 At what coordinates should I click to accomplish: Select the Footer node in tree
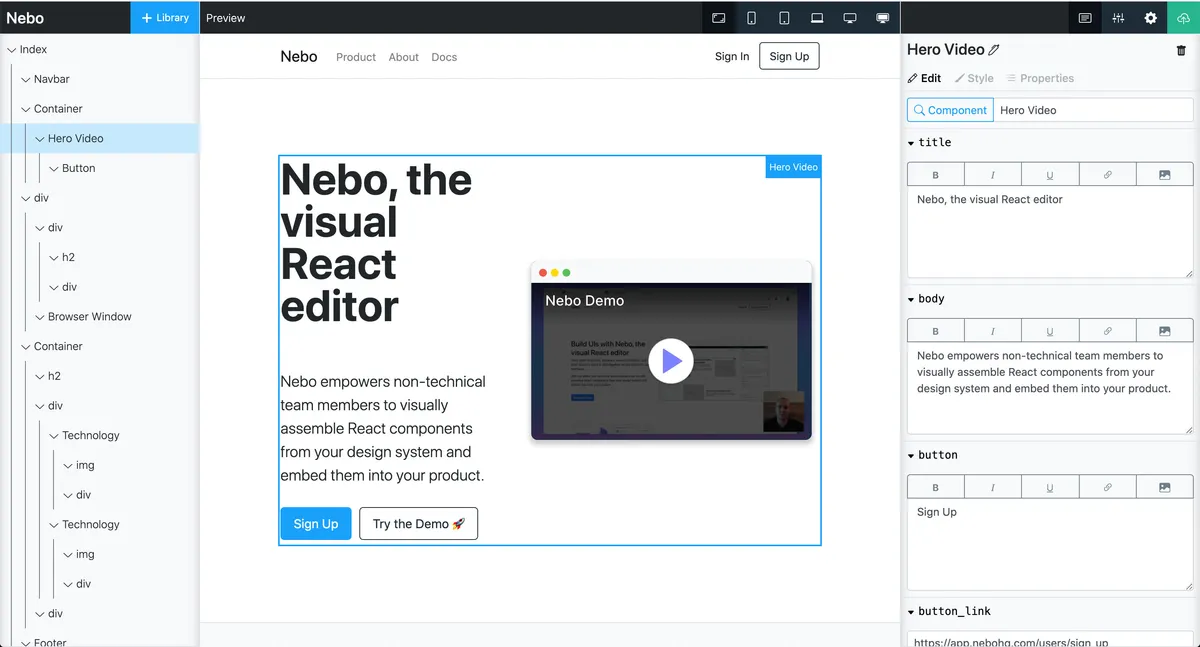coord(50,642)
